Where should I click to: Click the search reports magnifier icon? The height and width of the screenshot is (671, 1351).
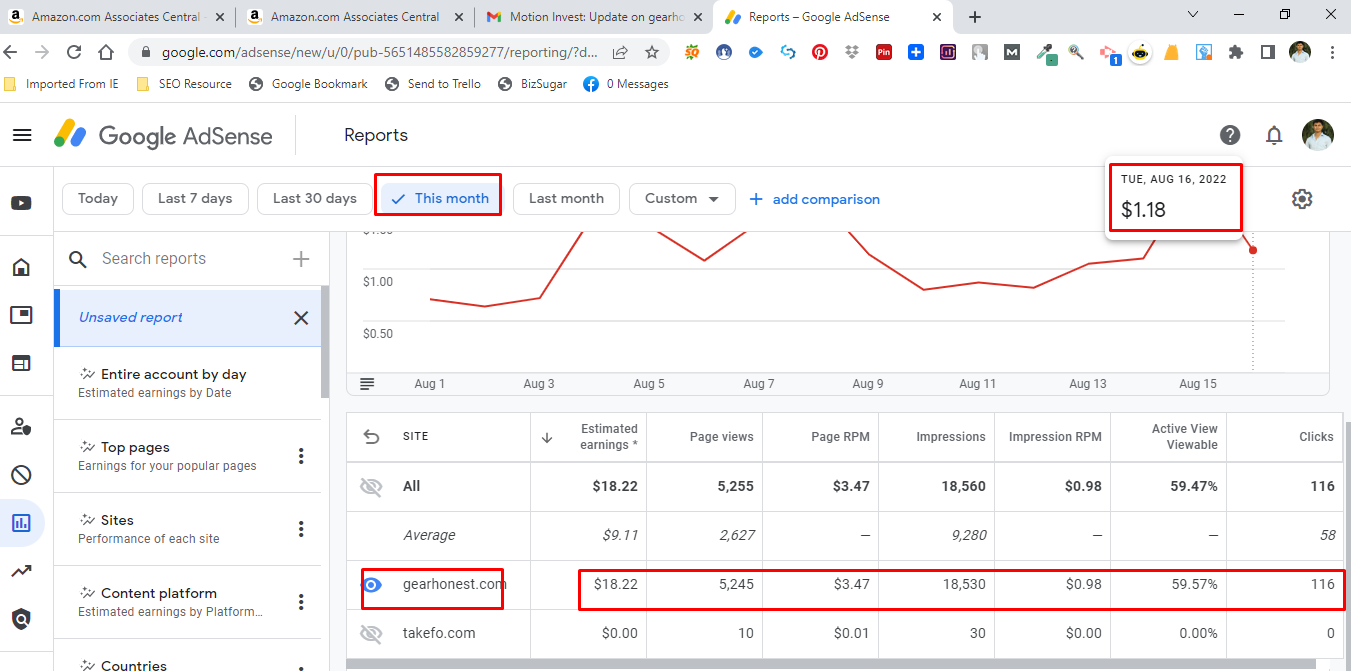[x=77, y=260]
